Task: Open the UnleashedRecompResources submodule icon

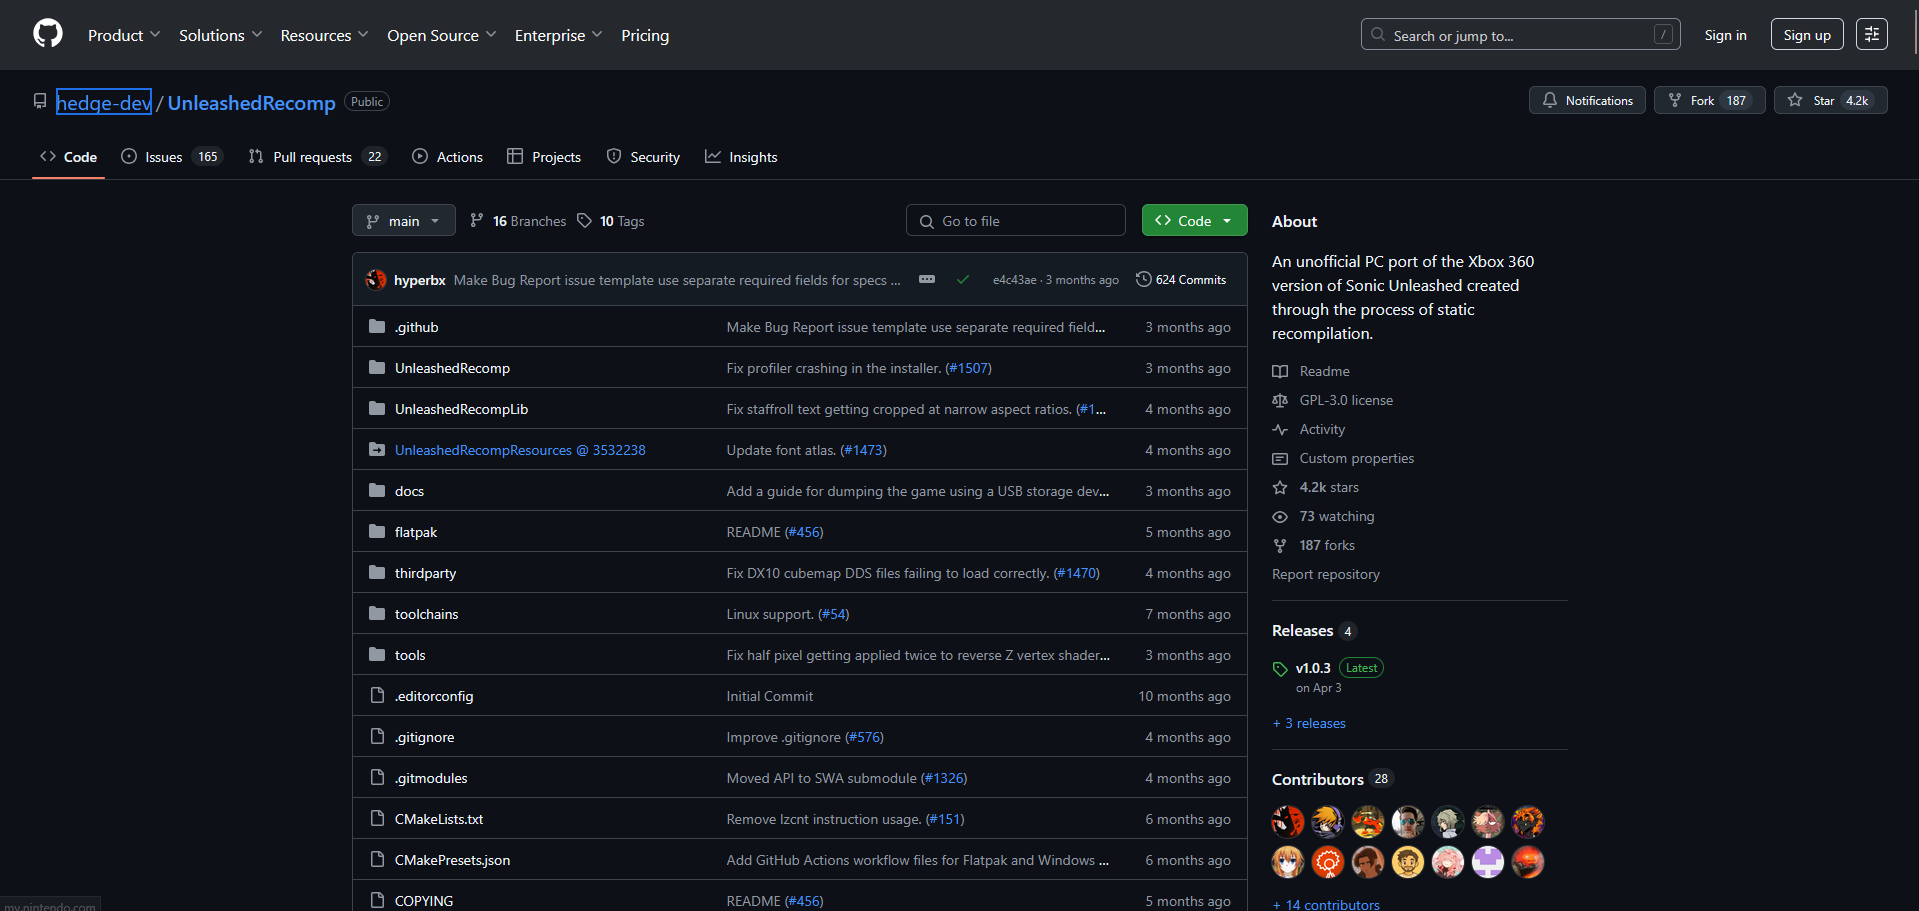Action: (377, 450)
